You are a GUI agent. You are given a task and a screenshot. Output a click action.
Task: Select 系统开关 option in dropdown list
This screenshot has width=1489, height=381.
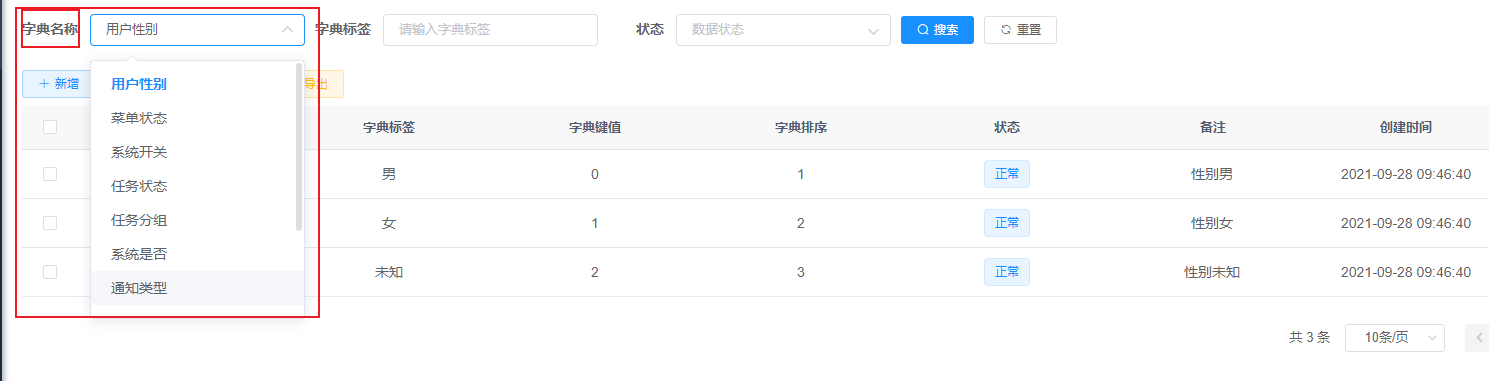[197, 152]
